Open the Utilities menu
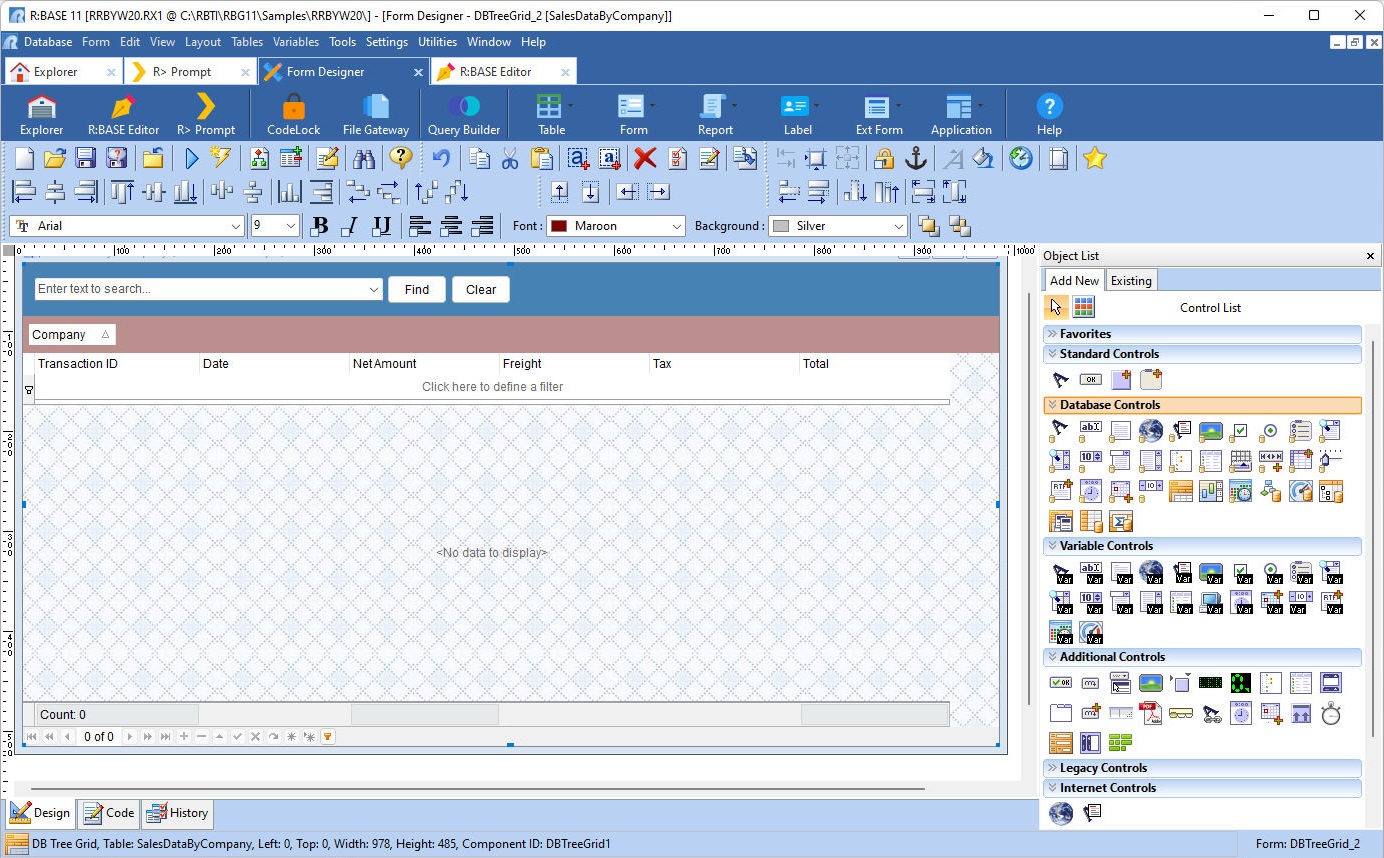 437,42
